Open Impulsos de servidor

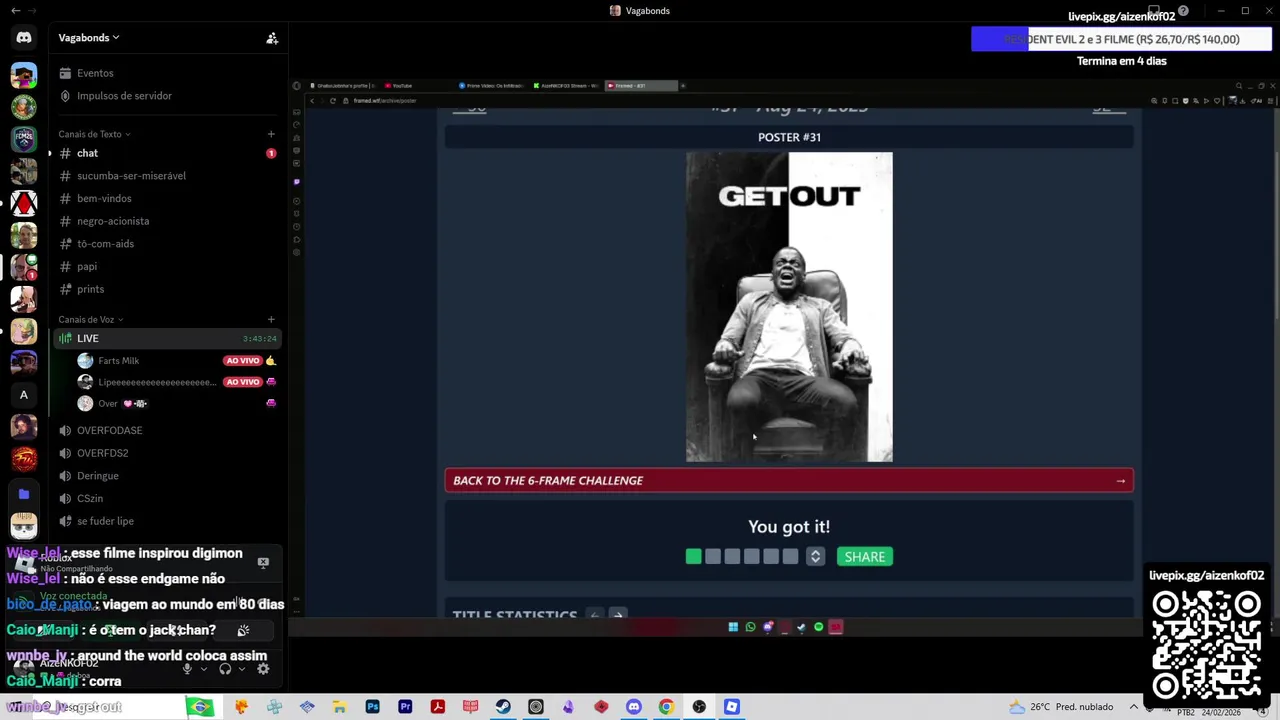pos(124,96)
